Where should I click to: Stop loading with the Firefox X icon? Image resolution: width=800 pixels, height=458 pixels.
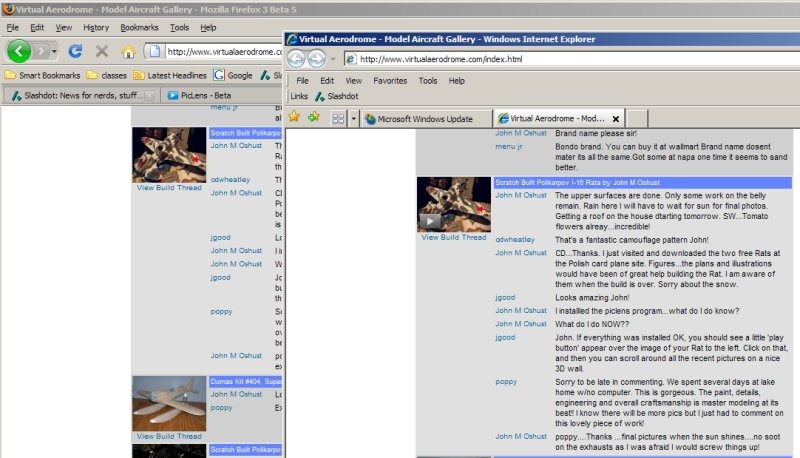coord(102,51)
